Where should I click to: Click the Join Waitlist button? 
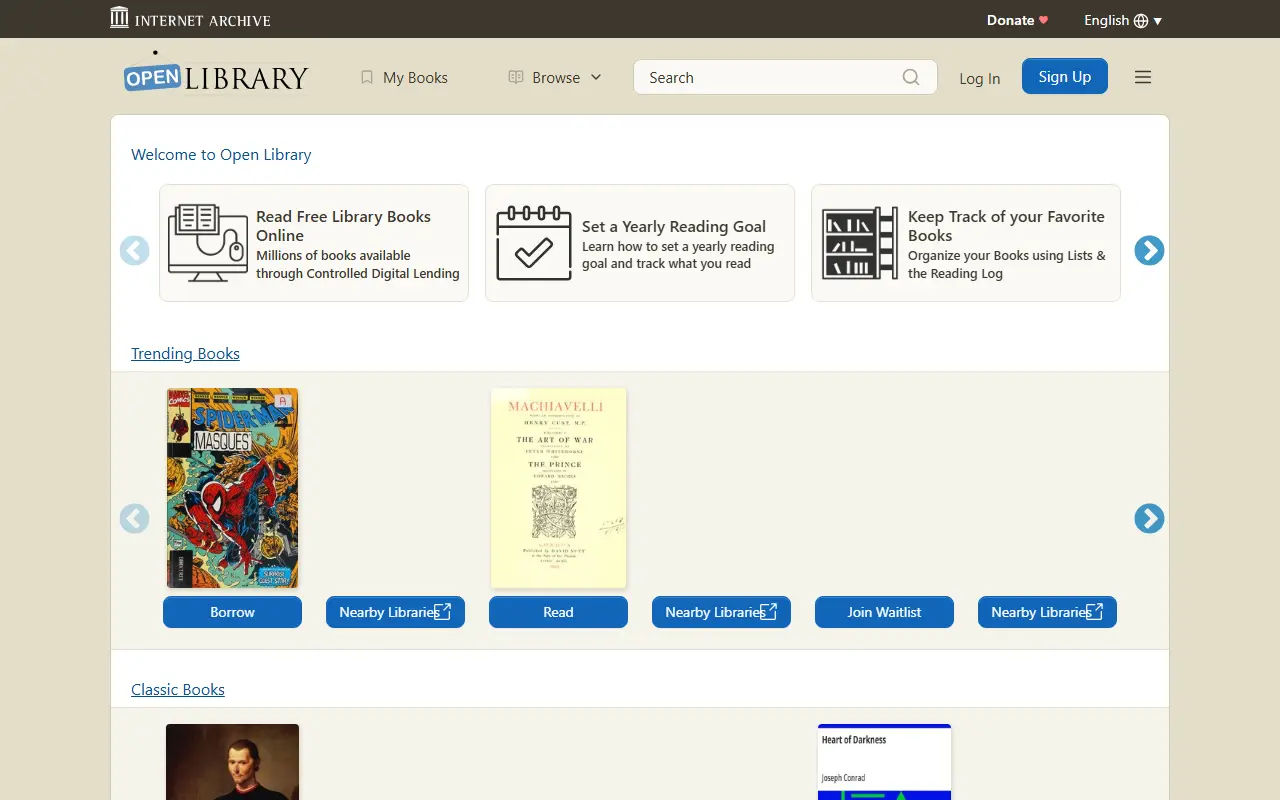tap(884, 612)
